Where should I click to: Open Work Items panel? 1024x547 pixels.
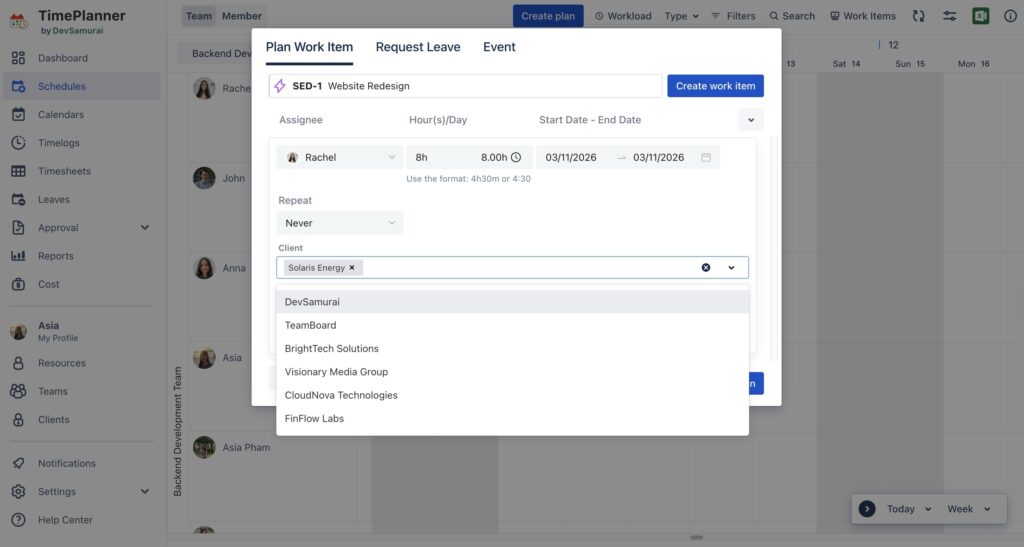pos(863,16)
